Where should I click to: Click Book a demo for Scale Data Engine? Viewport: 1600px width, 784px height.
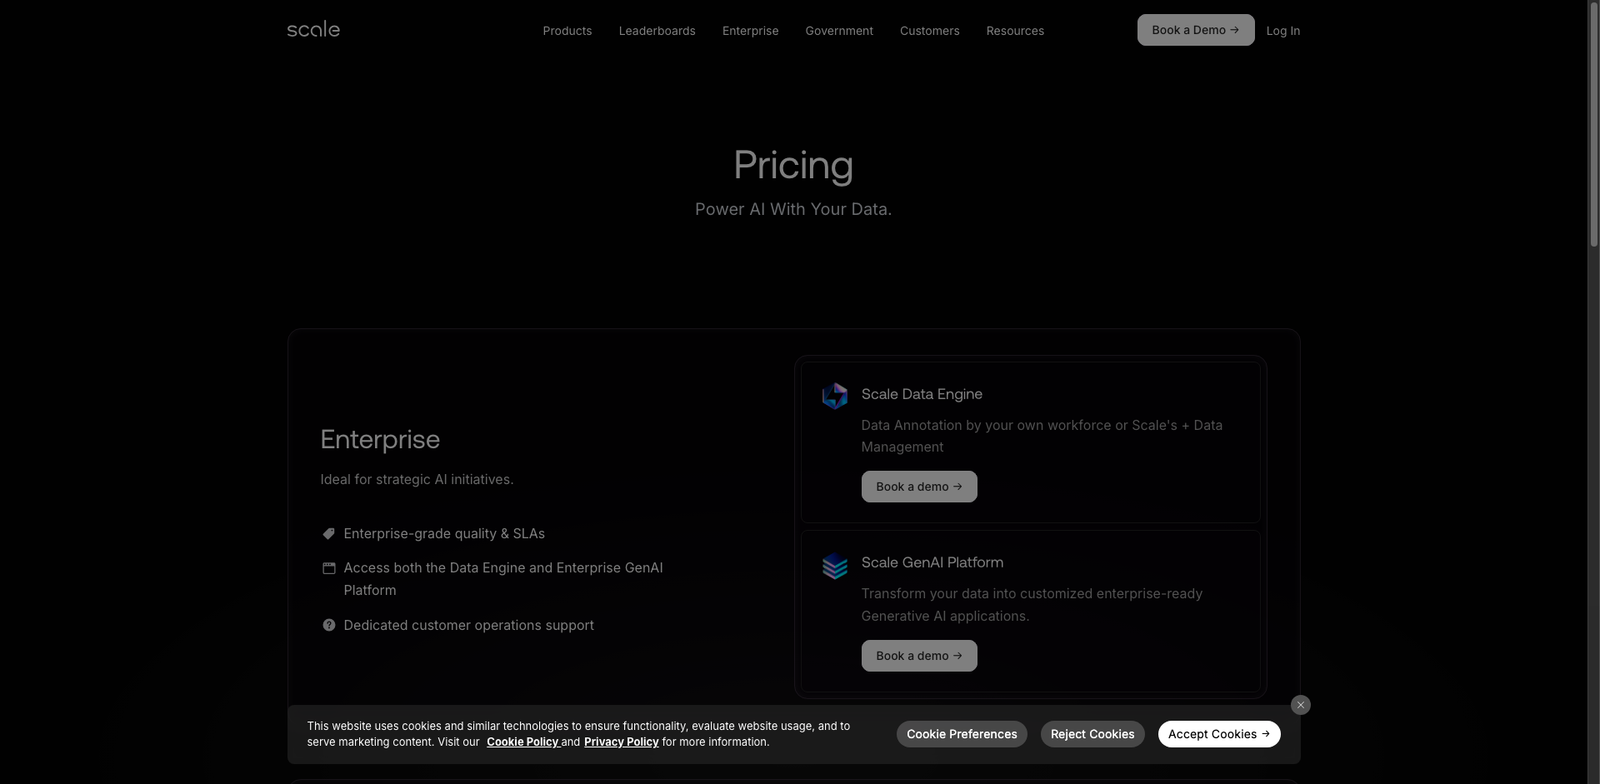918,486
